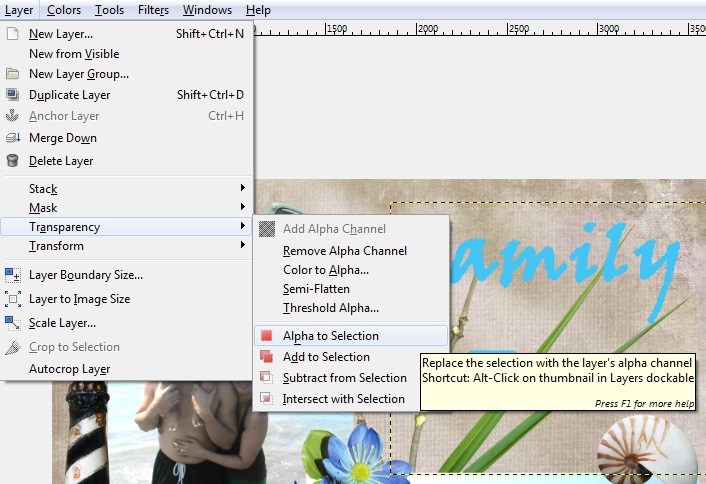The image size is (706, 484).
Task: Click the Duplicate Layer icon
Action: click(13, 95)
